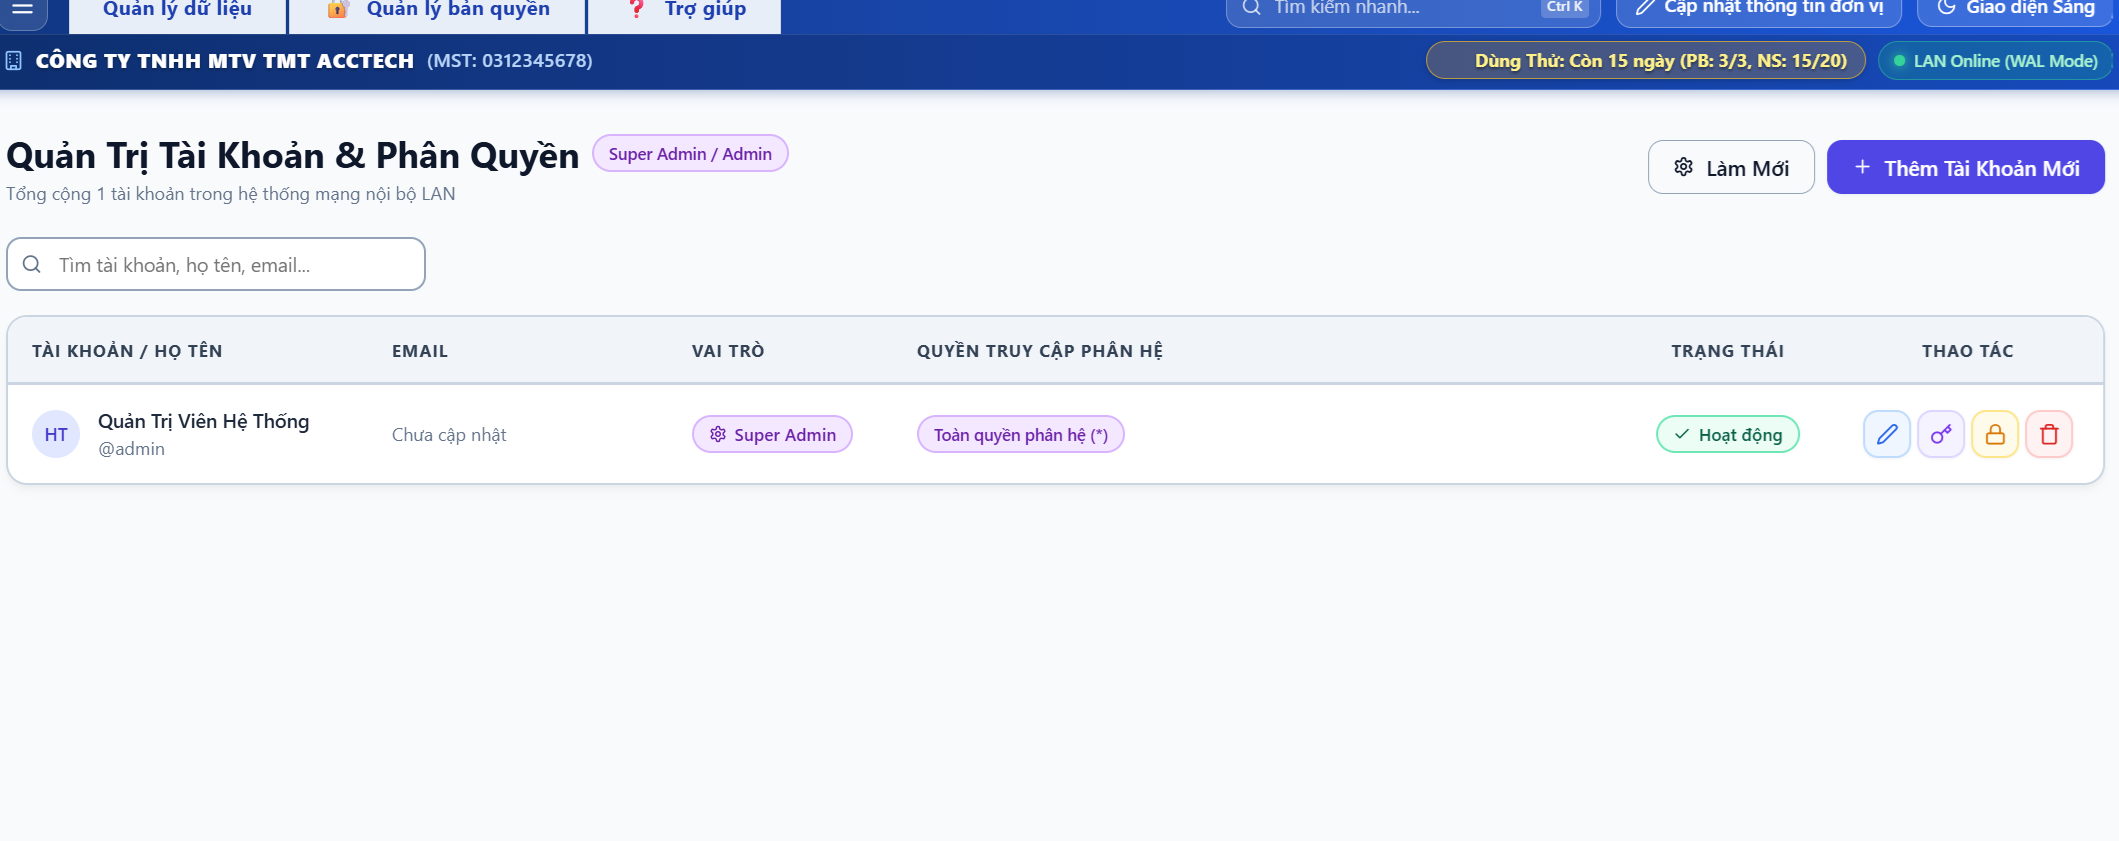Click Toàn quyền phân hệ (*) tag

point(1021,434)
